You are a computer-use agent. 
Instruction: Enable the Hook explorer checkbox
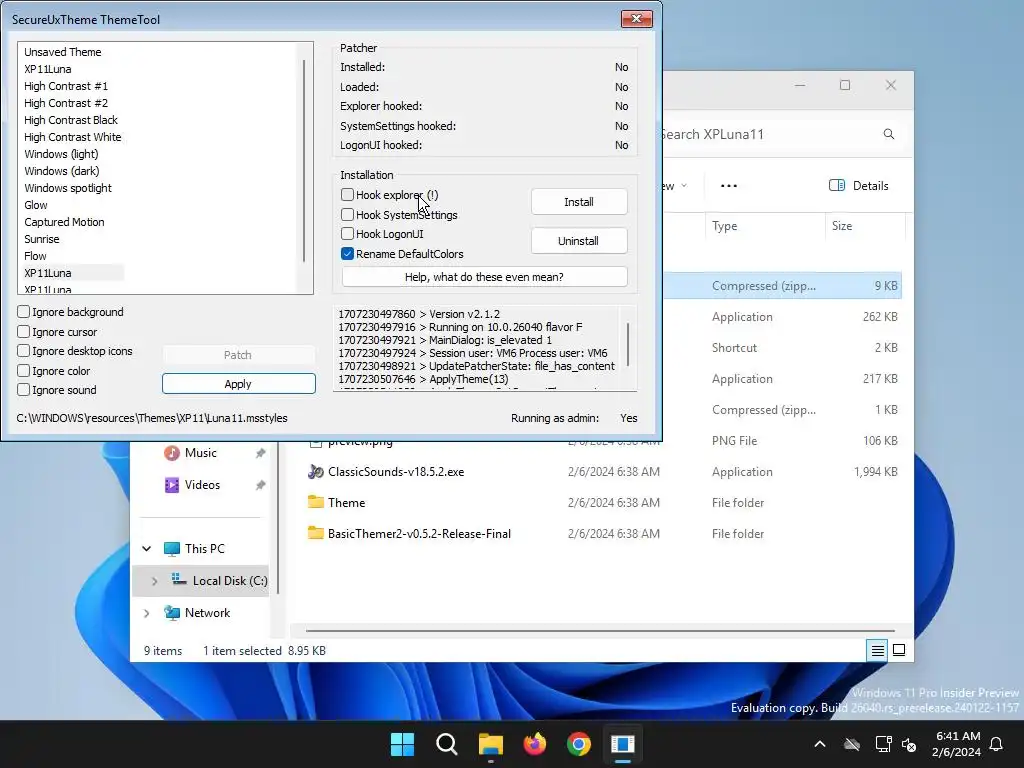347,195
